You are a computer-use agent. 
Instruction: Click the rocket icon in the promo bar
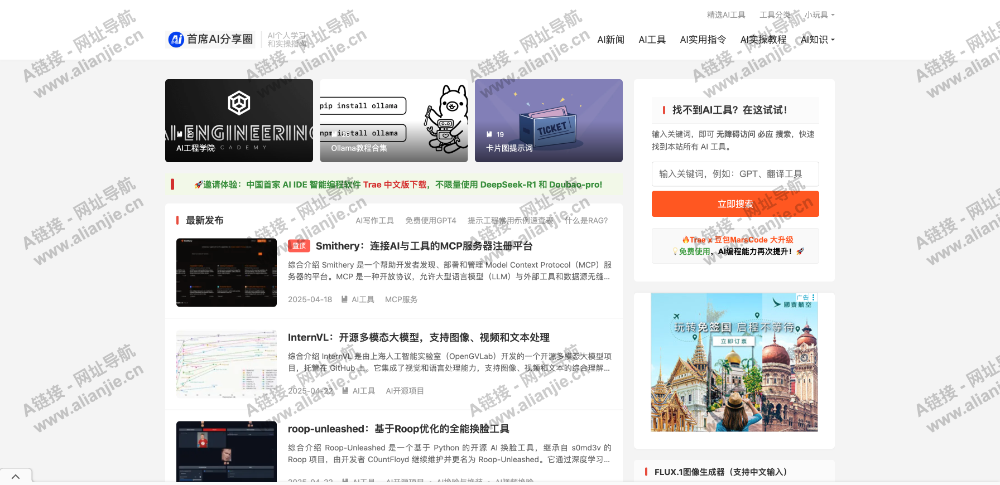point(198,184)
